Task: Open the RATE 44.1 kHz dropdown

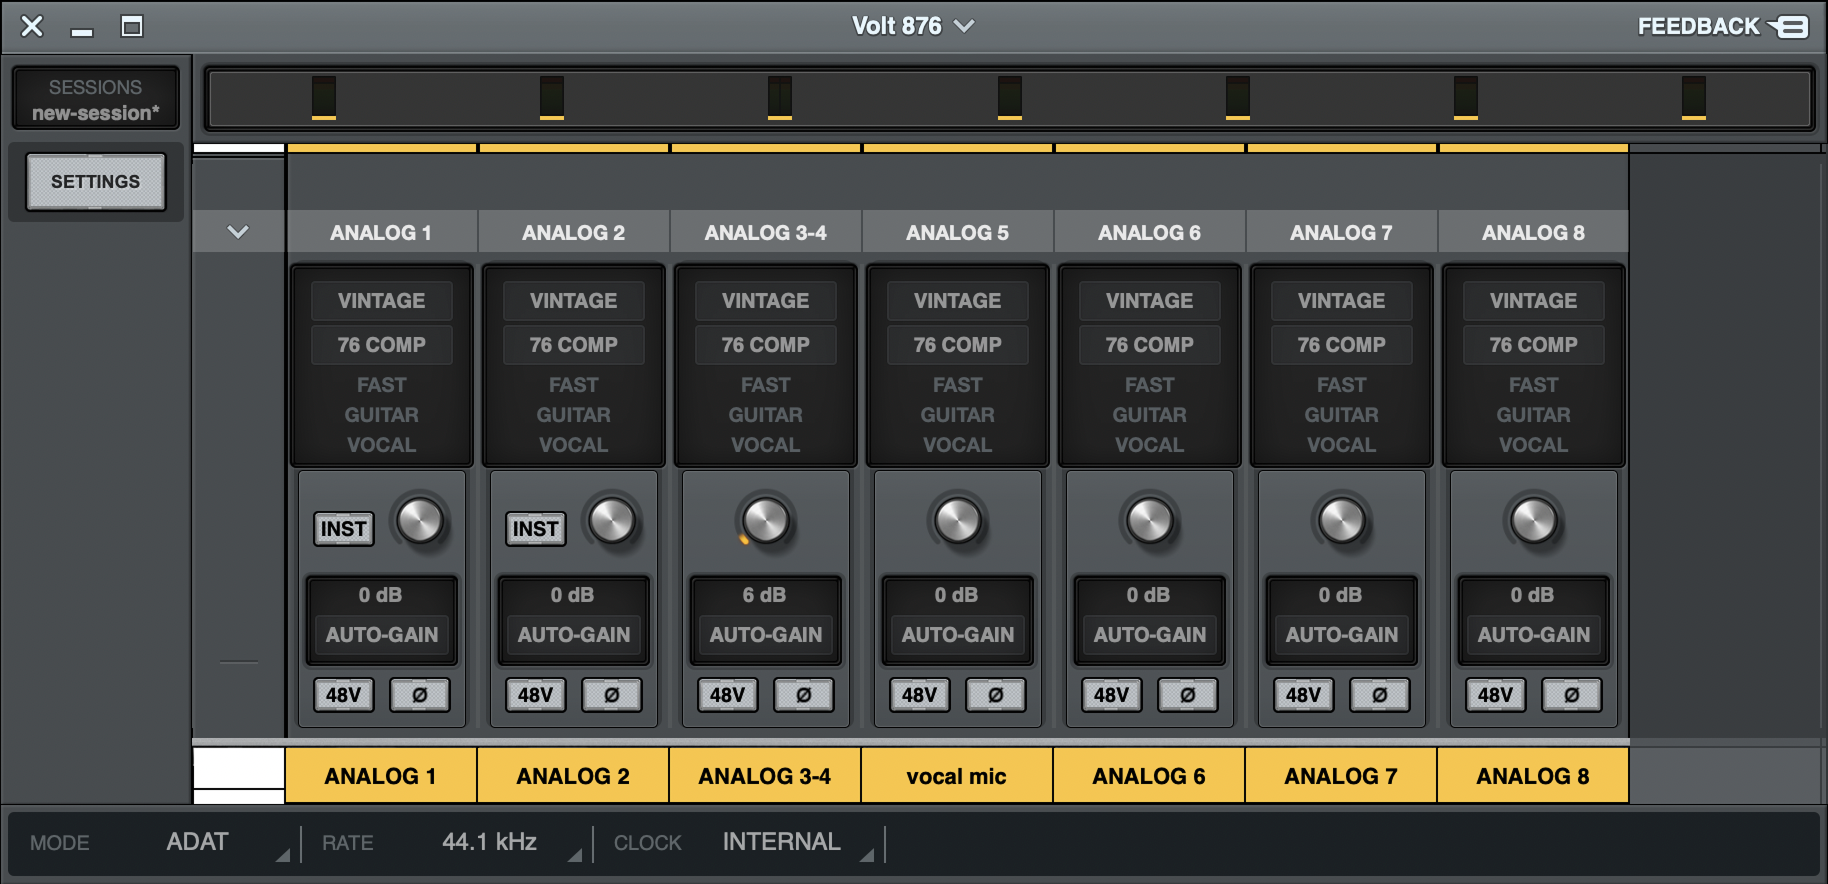Action: (490, 842)
